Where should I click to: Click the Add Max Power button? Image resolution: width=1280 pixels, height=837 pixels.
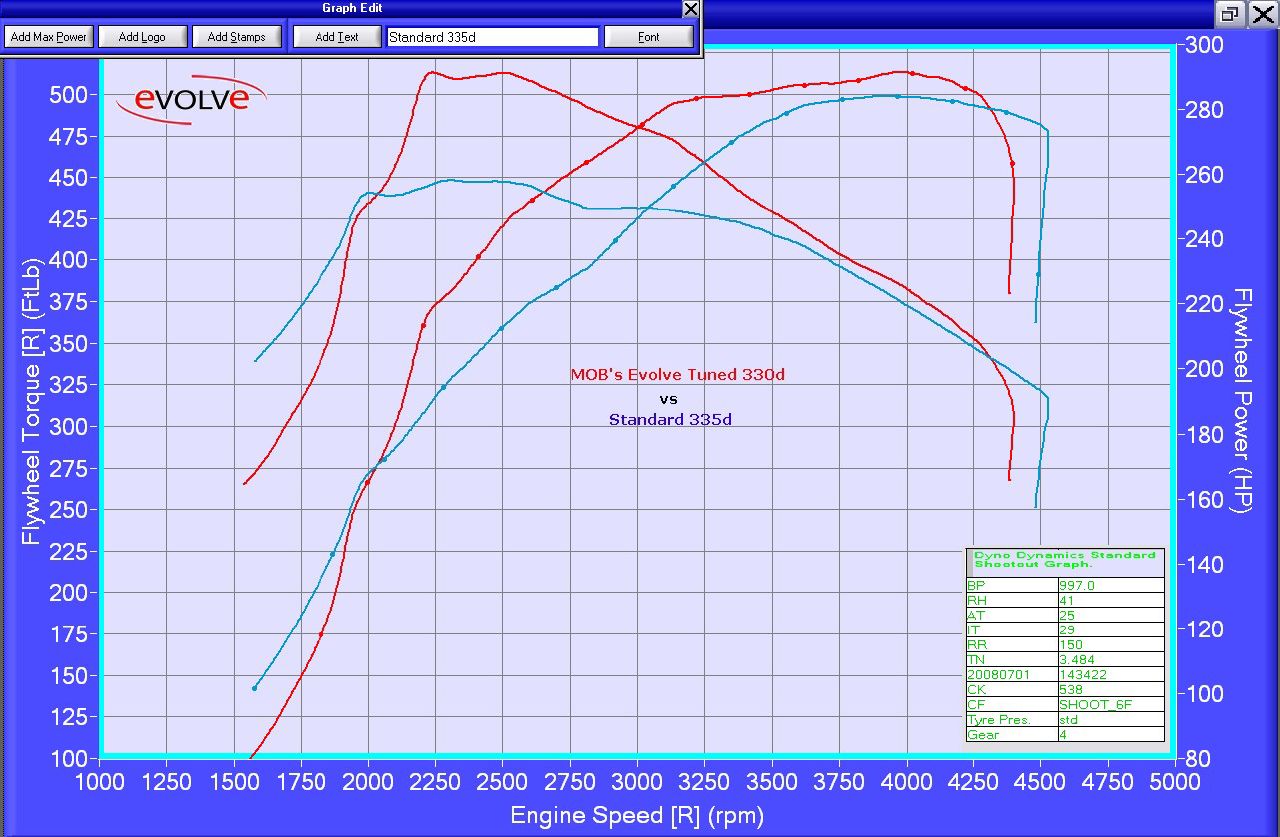point(48,37)
